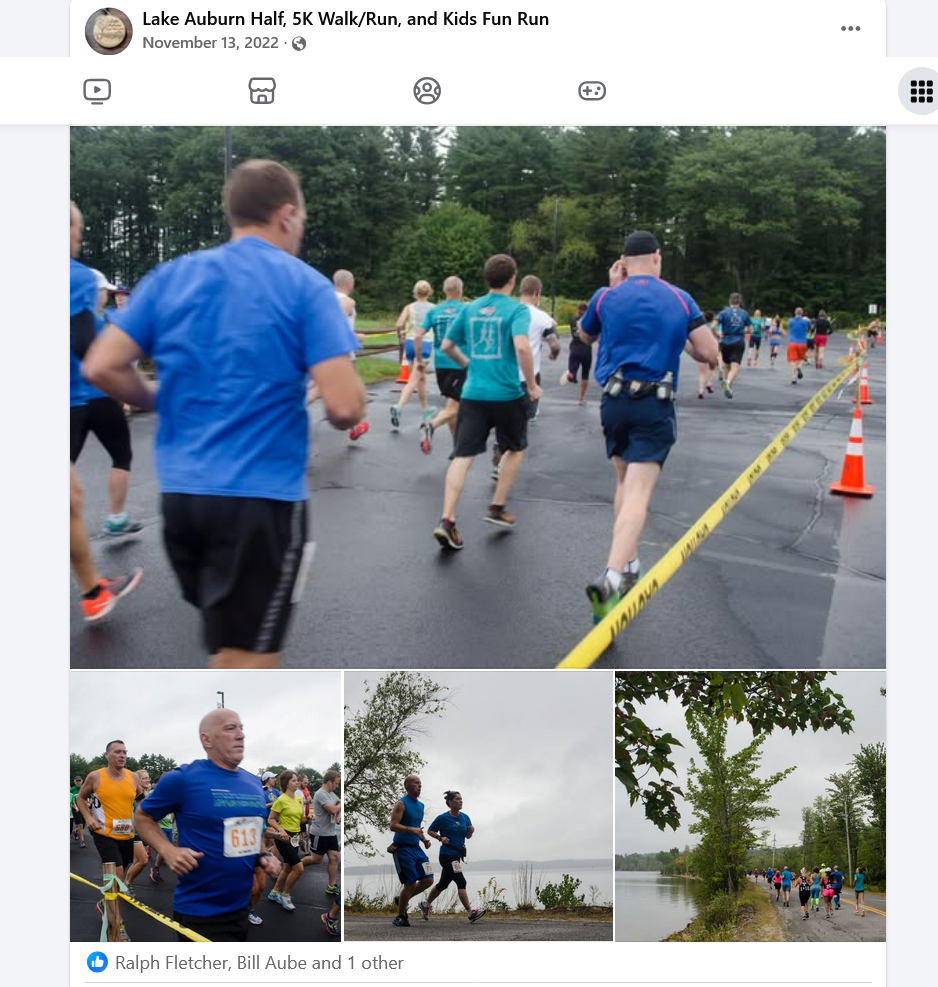Open post options three-dot menu
The height and width of the screenshot is (987, 938).
[x=850, y=28]
